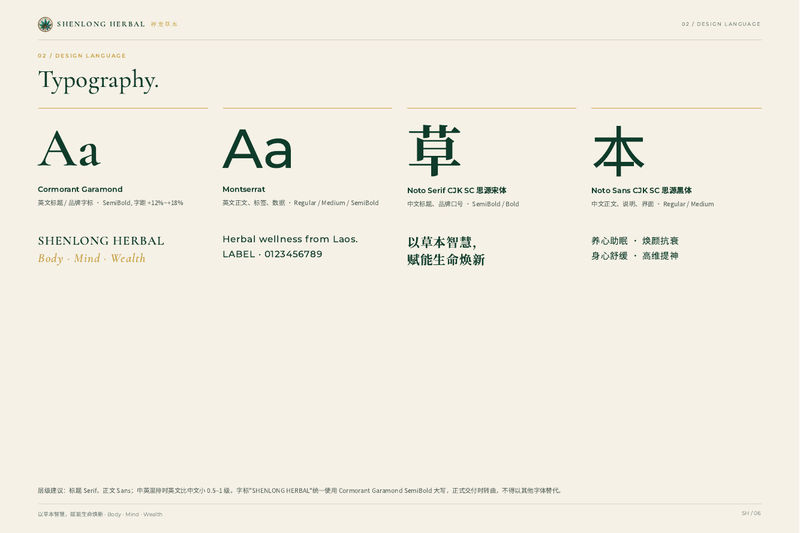Viewport: 800px width, 533px height.
Task: Click the "Cormorant Garamond" font name
Action: [x=80, y=189]
